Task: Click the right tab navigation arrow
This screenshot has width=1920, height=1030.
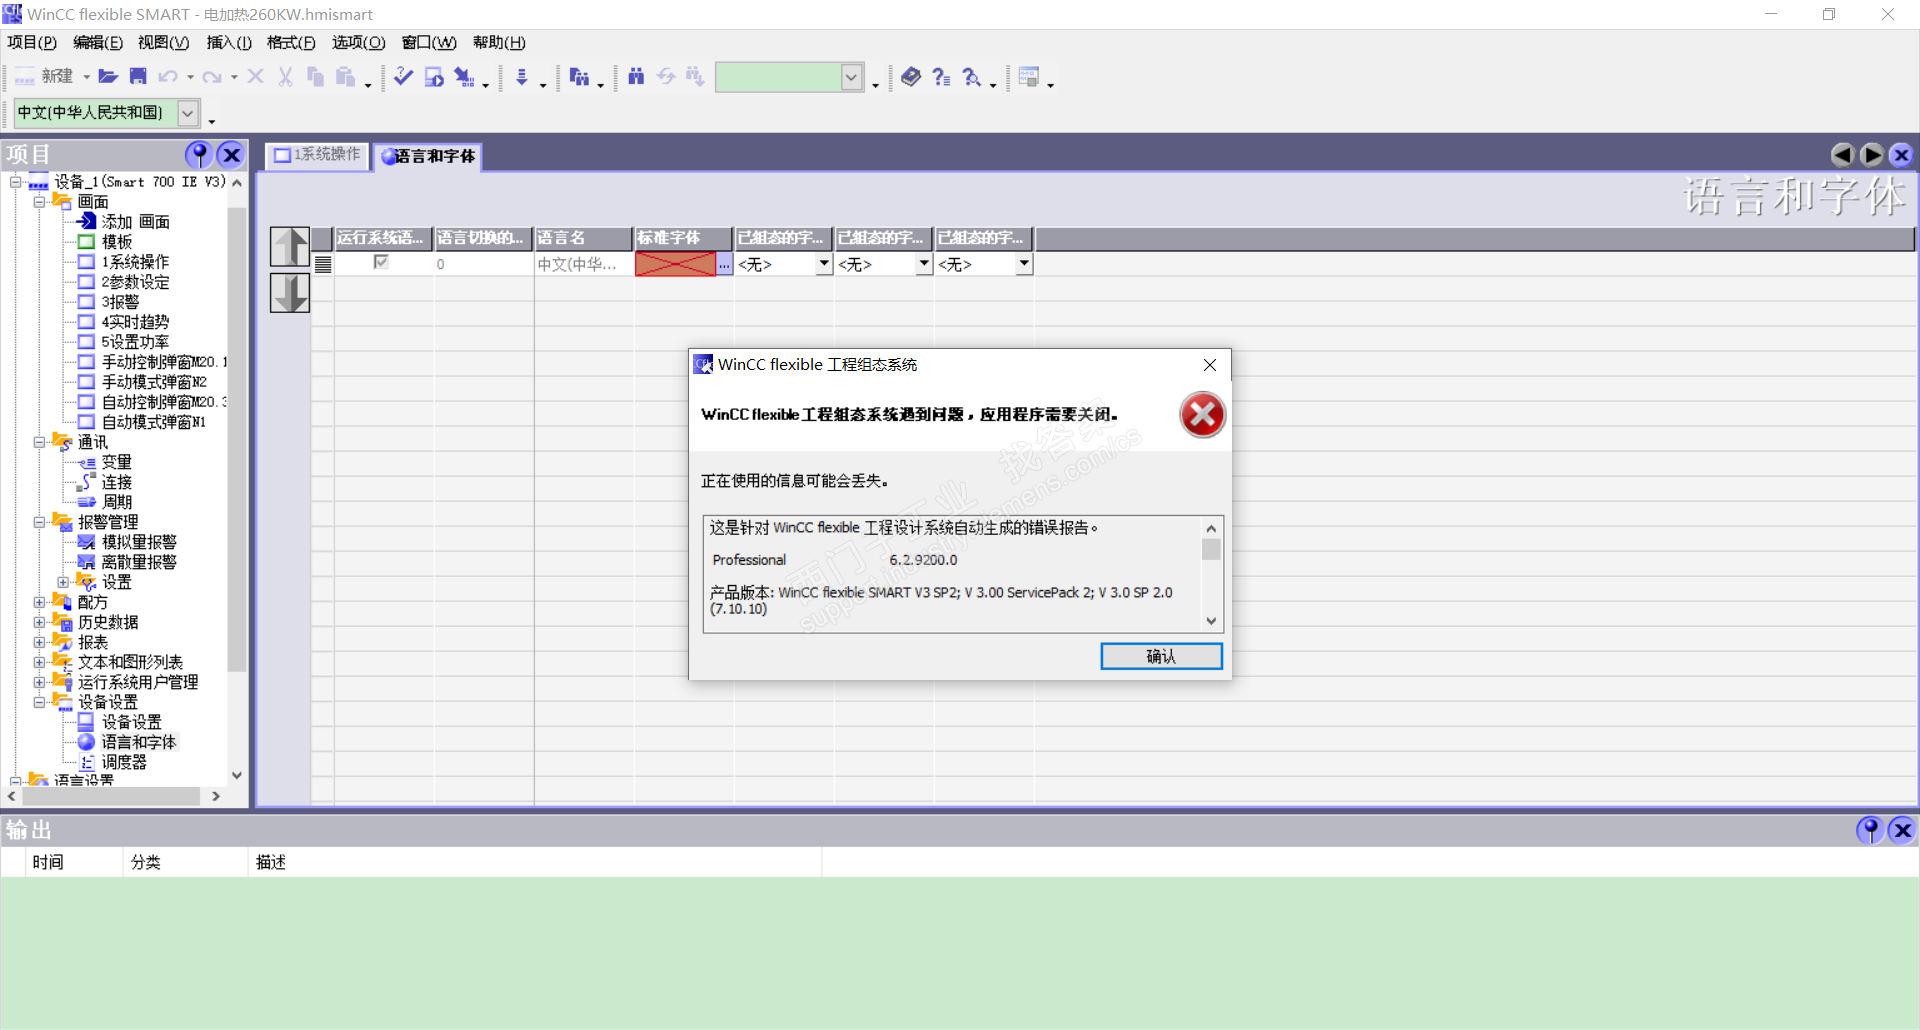Action: (x=1872, y=154)
